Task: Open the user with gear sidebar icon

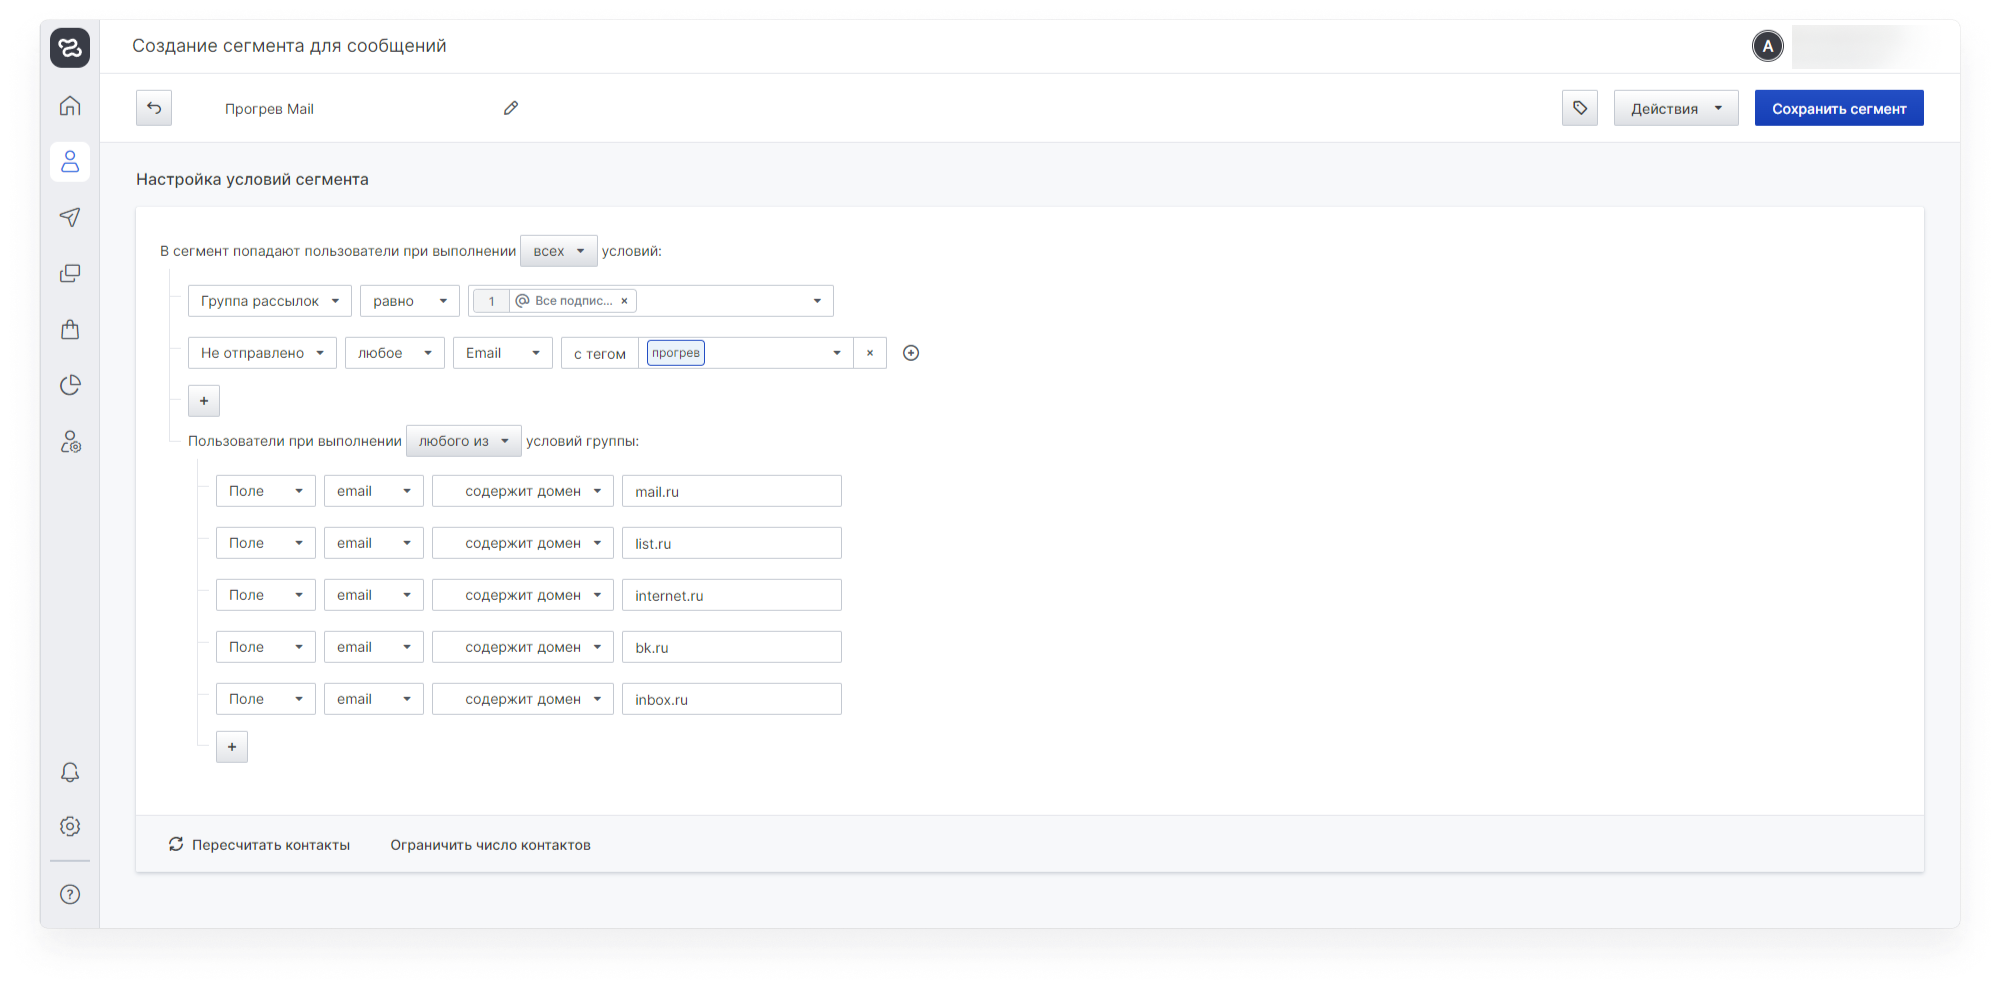Action: pyautogui.click(x=70, y=441)
